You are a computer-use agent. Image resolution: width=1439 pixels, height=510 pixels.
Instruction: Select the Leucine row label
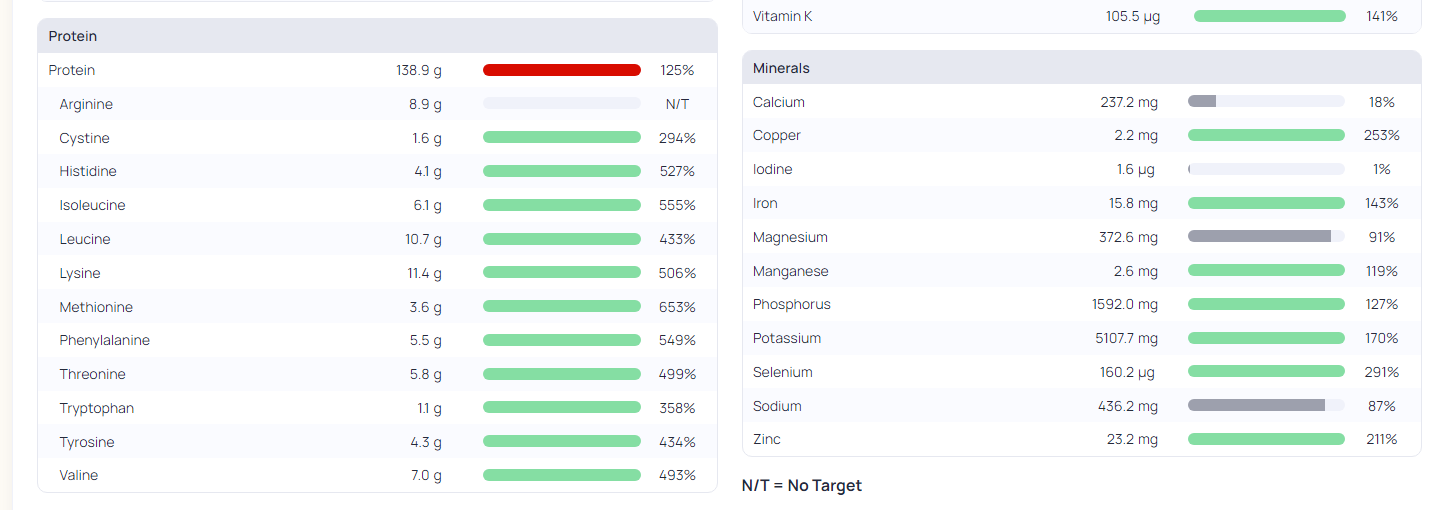85,239
